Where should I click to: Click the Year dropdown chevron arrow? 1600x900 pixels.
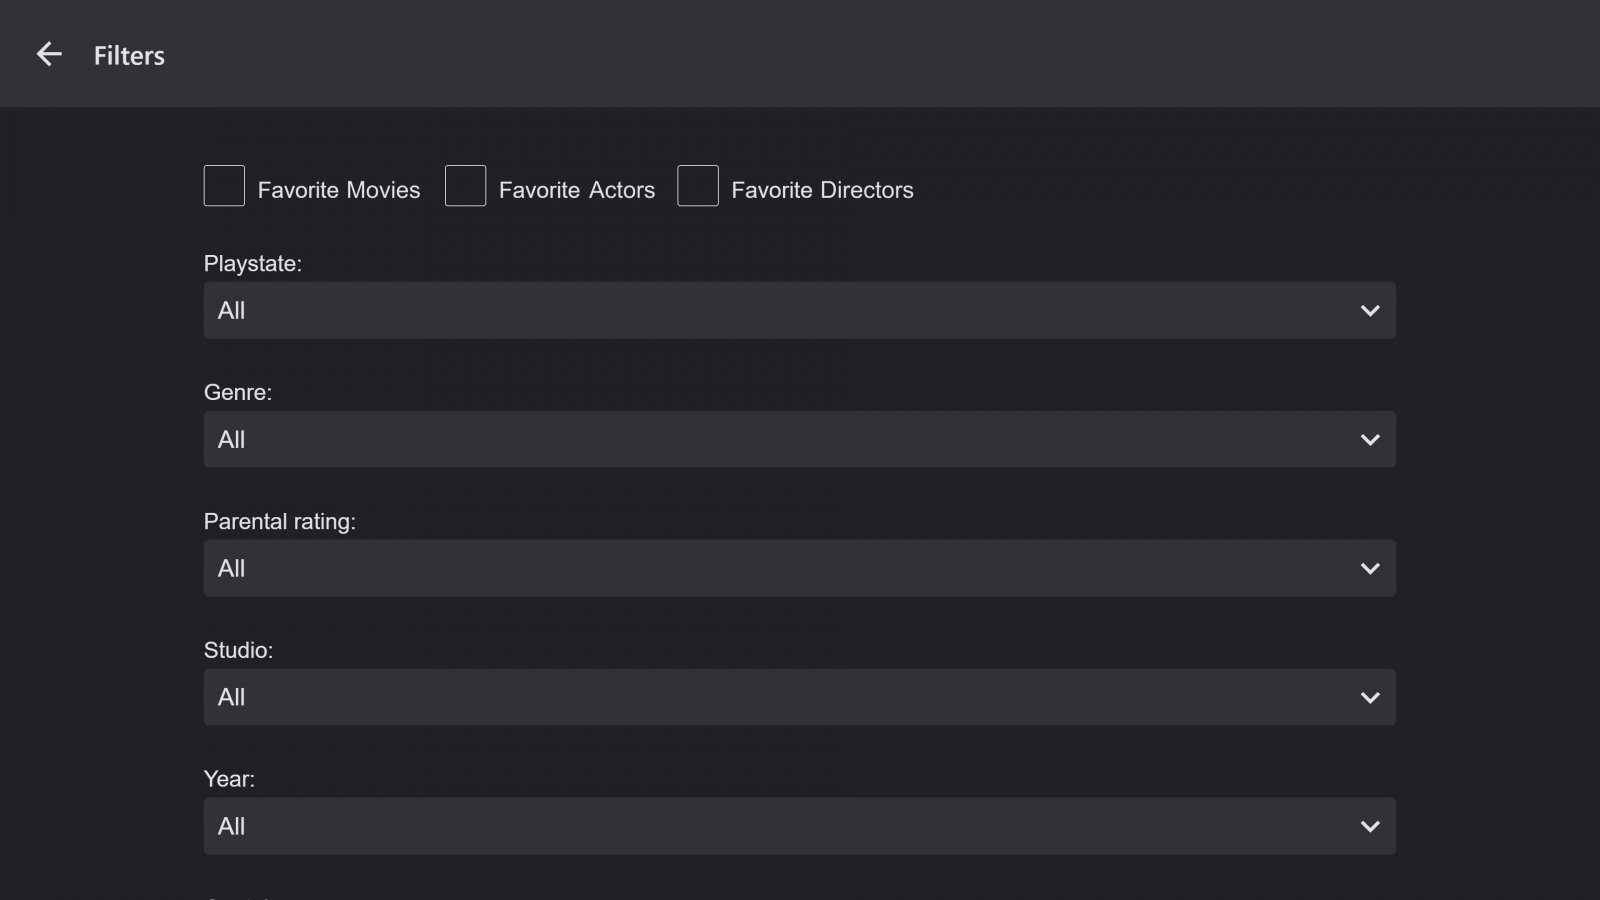coord(1370,827)
